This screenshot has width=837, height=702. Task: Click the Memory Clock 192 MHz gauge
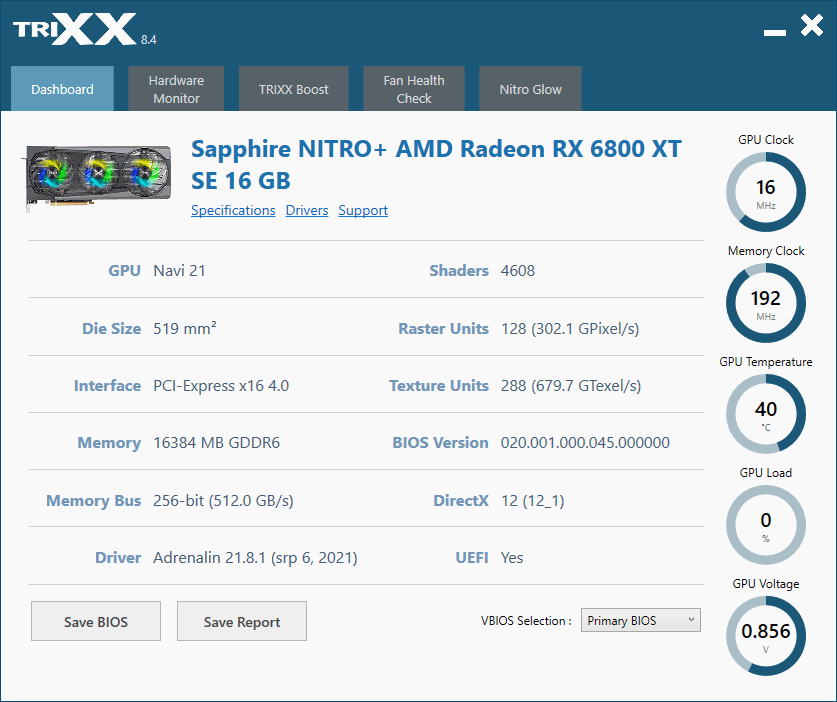pos(765,303)
